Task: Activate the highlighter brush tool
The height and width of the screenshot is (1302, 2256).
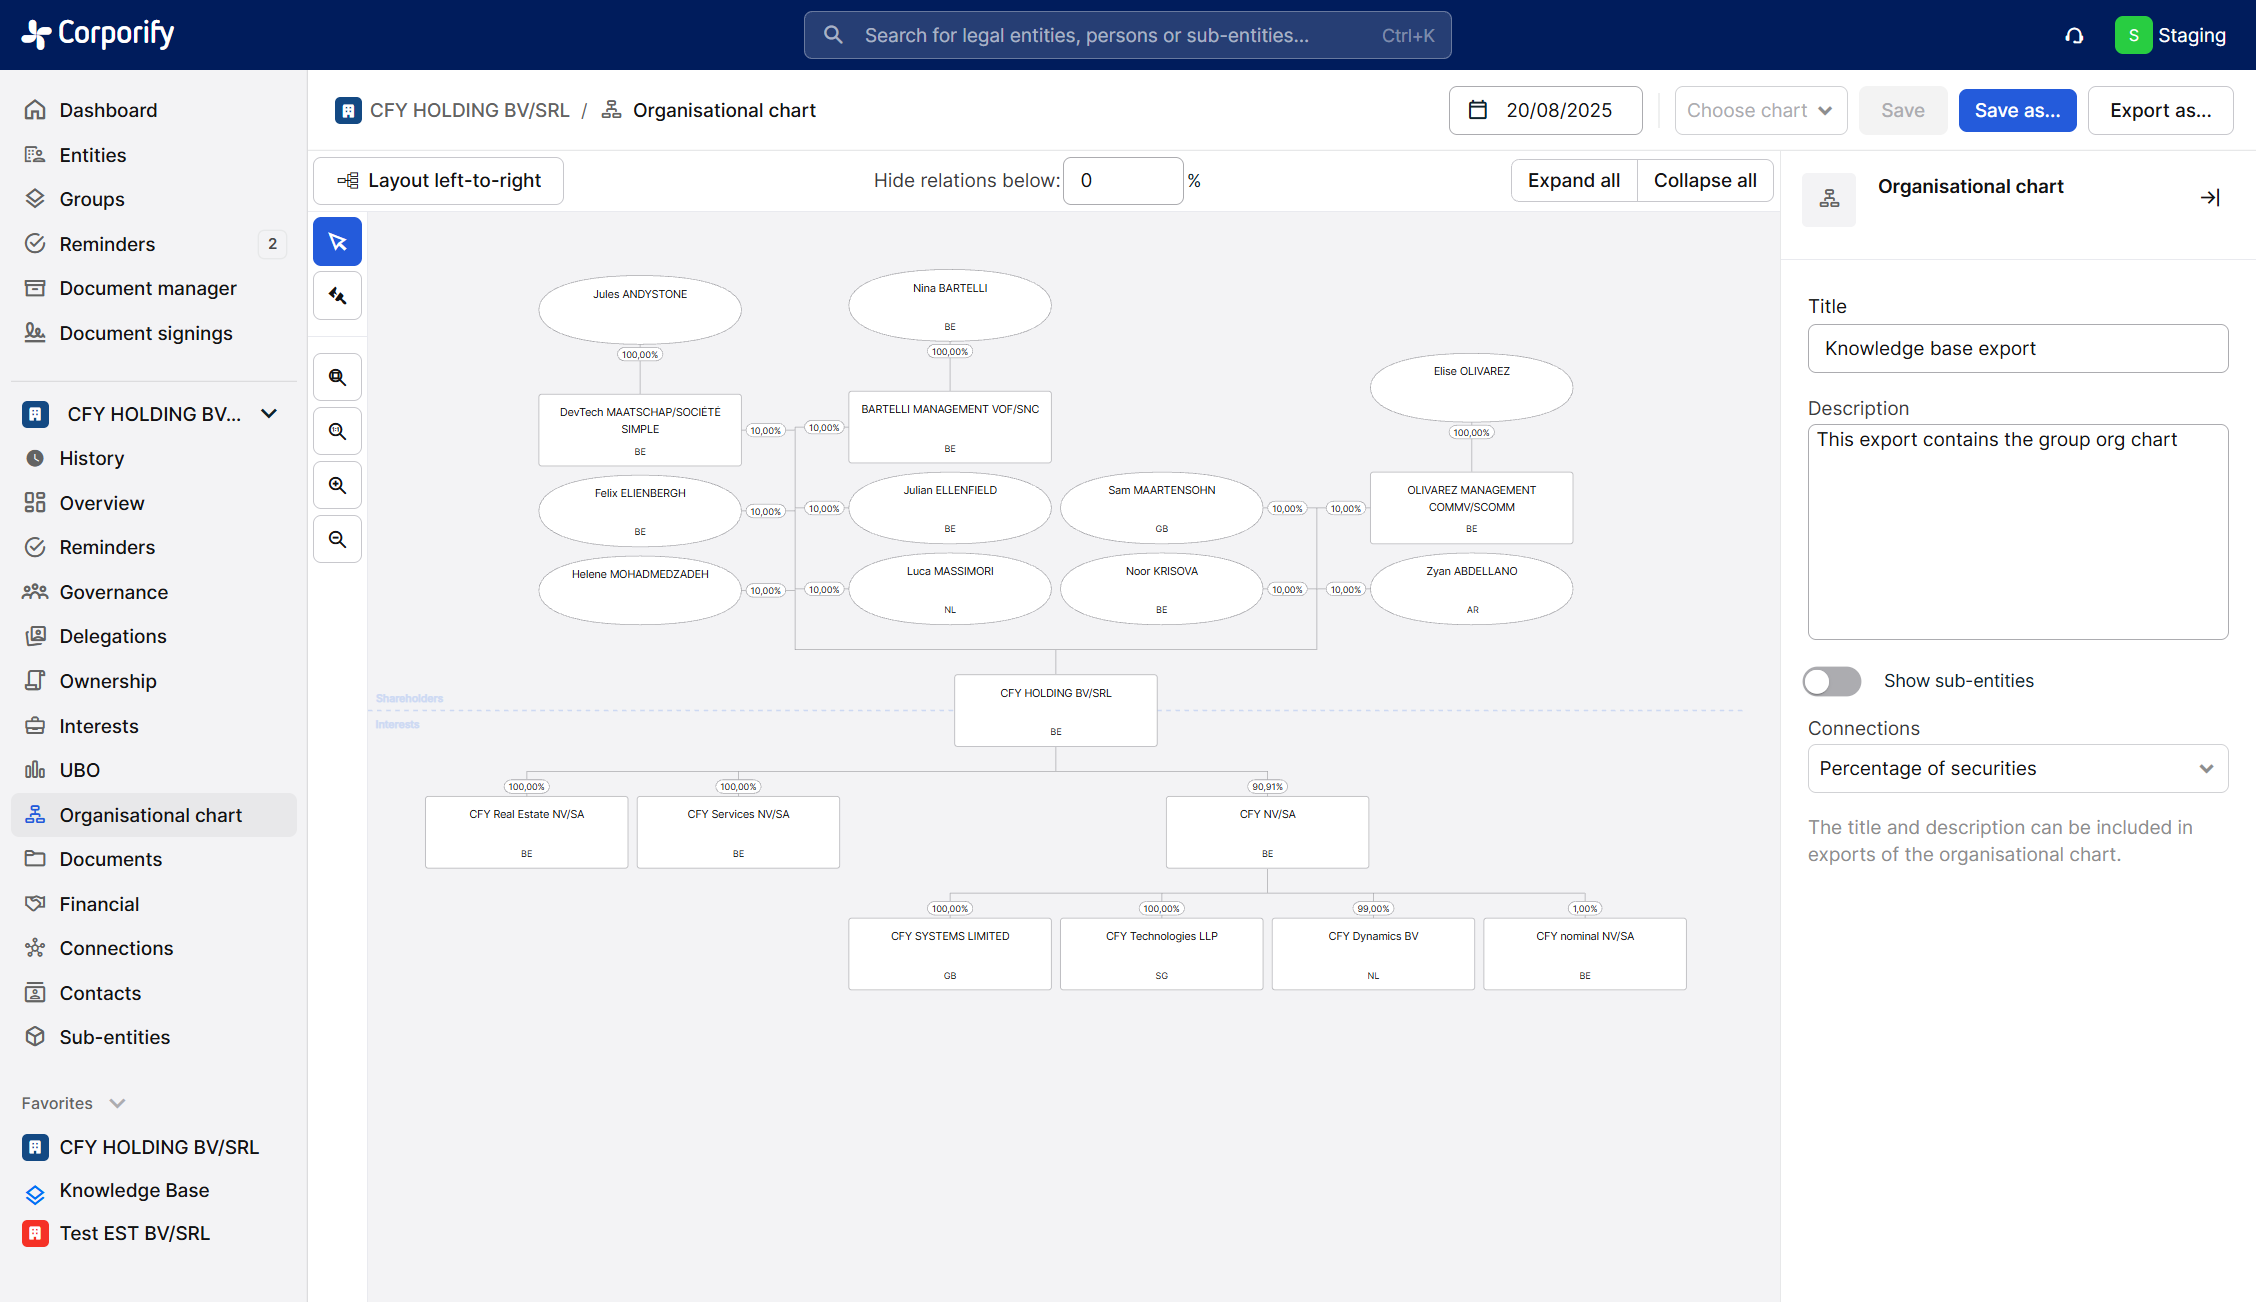Action: (x=337, y=296)
